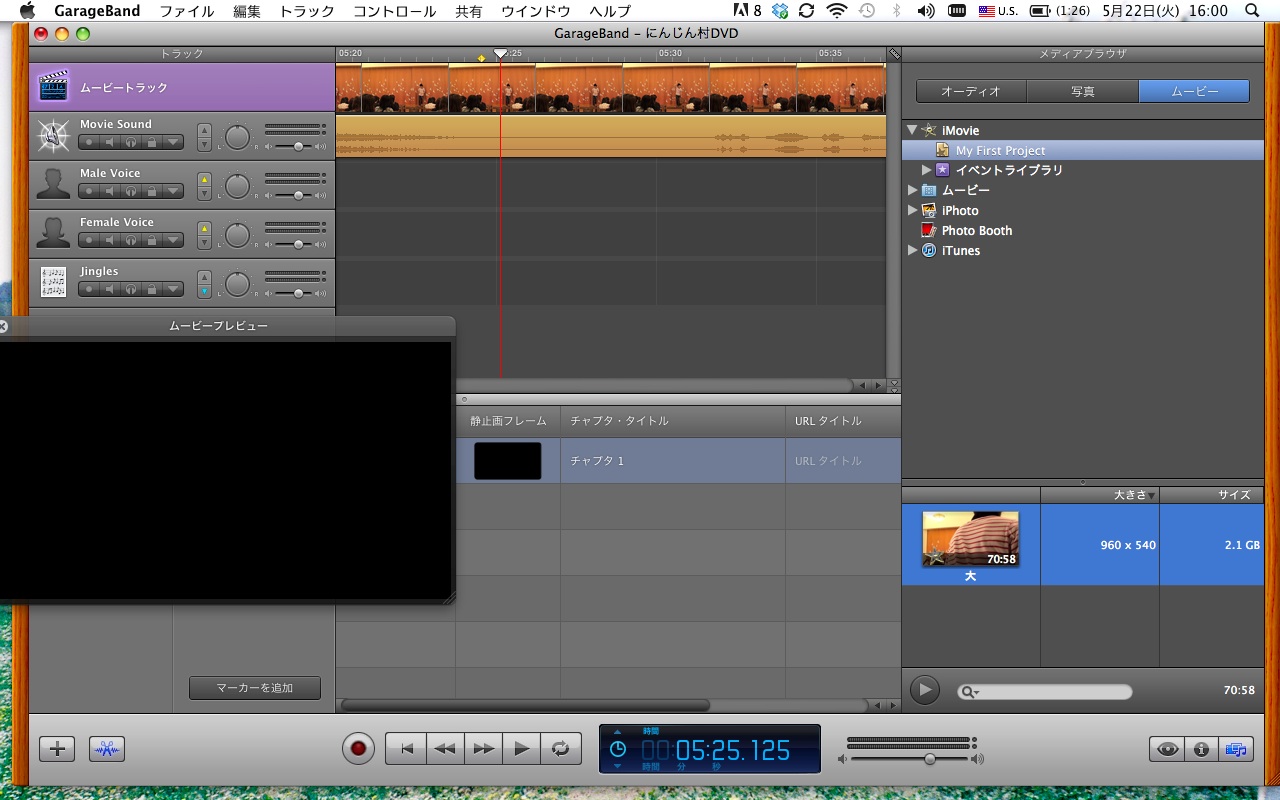Expand the iPhoto library item
The height and width of the screenshot is (800, 1280).
pyautogui.click(x=912, y=210)
